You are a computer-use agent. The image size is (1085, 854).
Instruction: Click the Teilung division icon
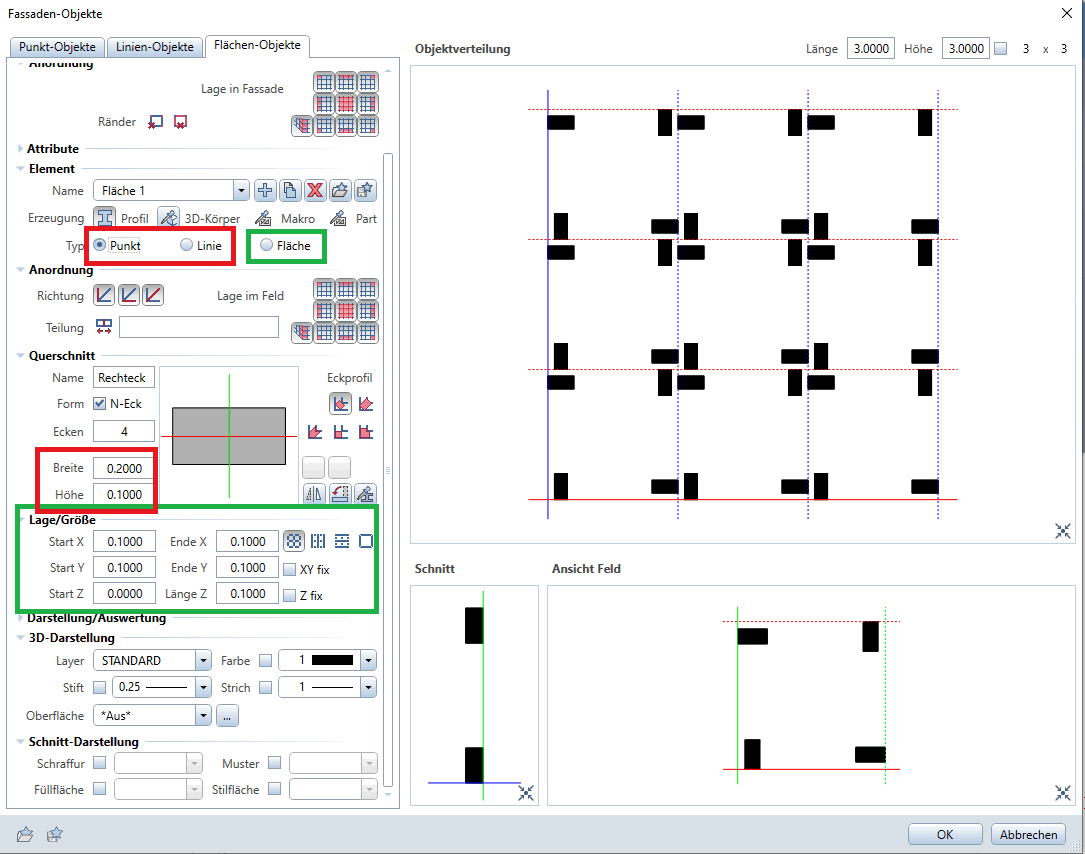click(x=104, y=327)
